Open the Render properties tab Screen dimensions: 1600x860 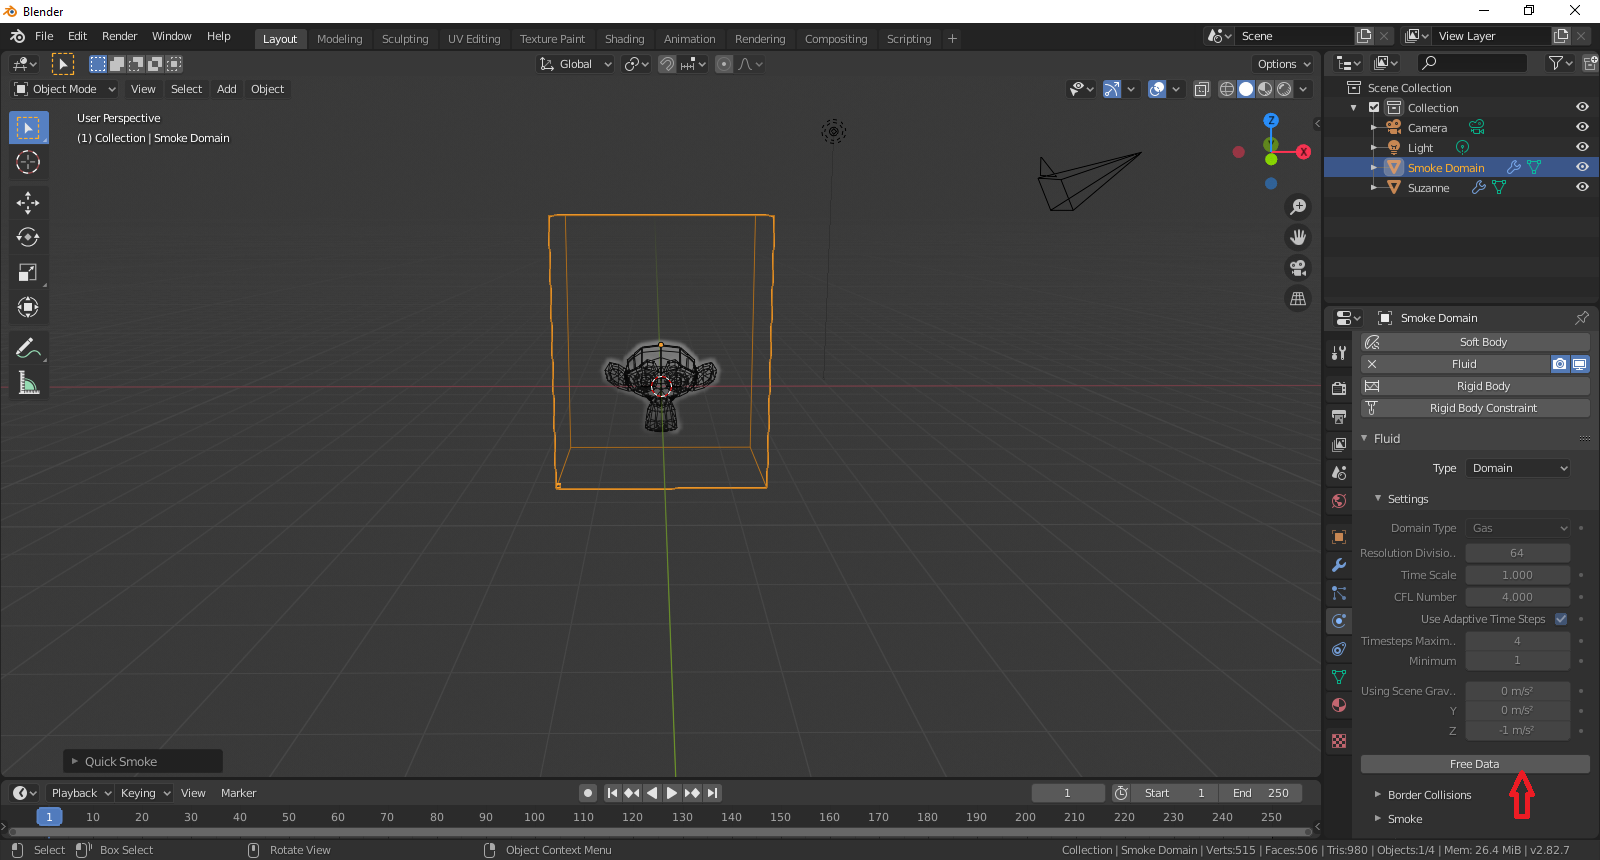[x=1339, y=388]
